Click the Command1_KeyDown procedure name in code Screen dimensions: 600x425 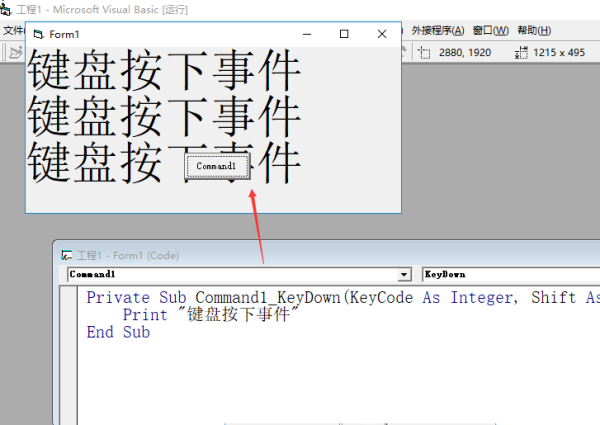pos(268,298)
